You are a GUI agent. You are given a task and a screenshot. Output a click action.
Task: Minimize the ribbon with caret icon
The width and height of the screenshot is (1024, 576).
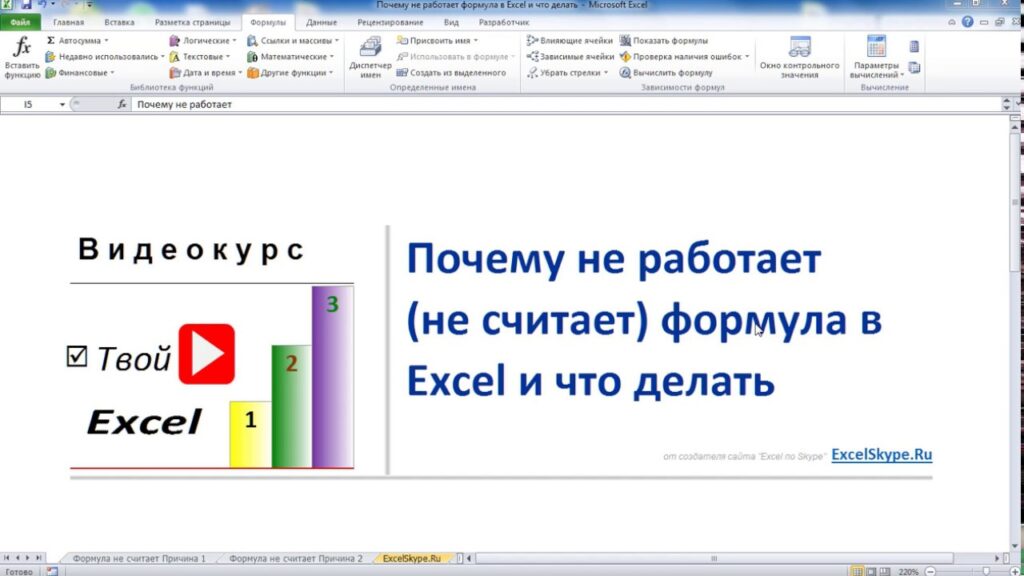pos(952,22)
